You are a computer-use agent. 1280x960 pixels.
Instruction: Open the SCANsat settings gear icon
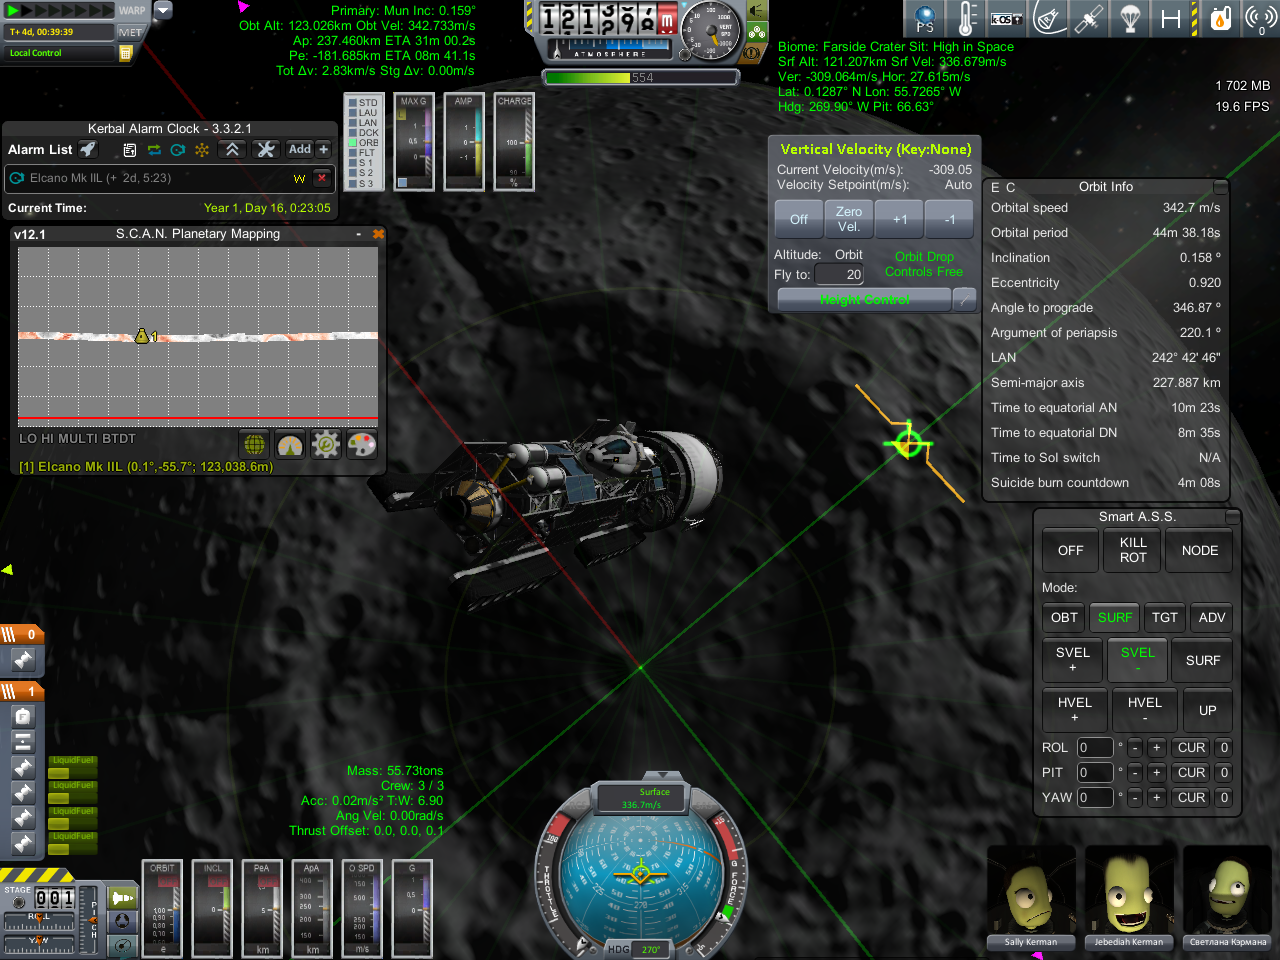[326, 444]
